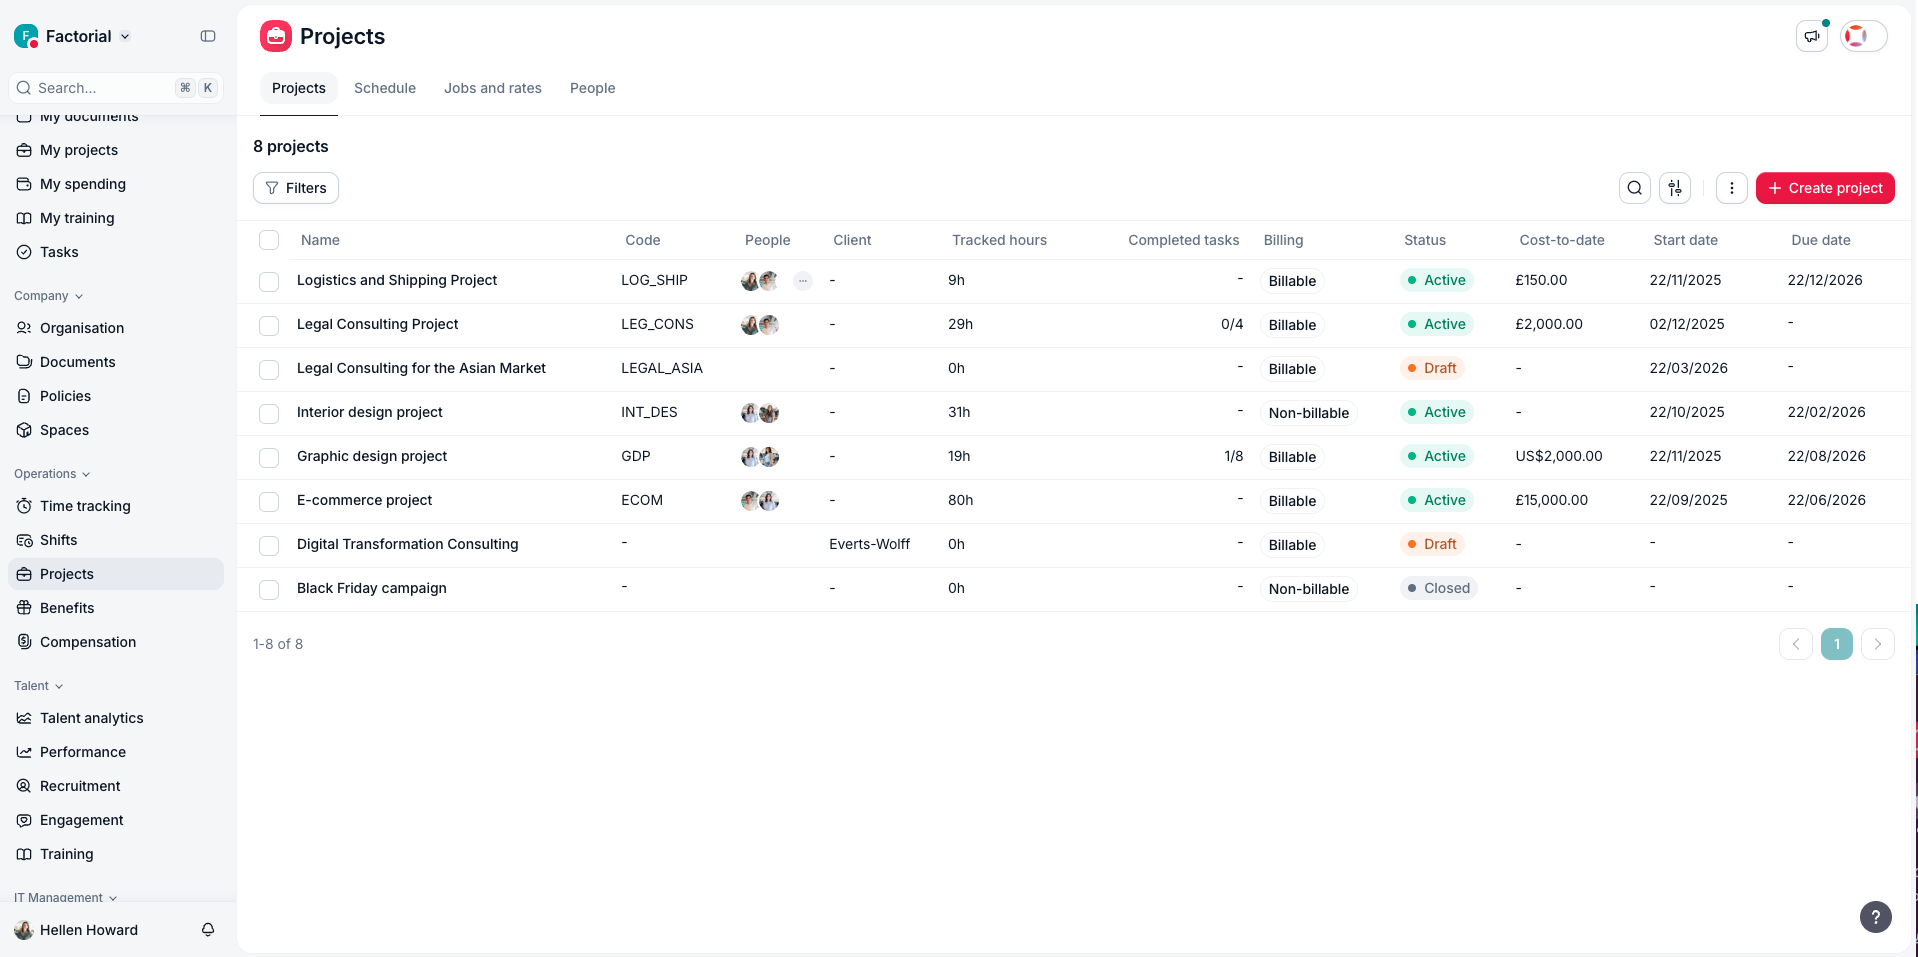Check the select-all checkbox in table header
Screen dimensions: 1918x957
(269, 240)
